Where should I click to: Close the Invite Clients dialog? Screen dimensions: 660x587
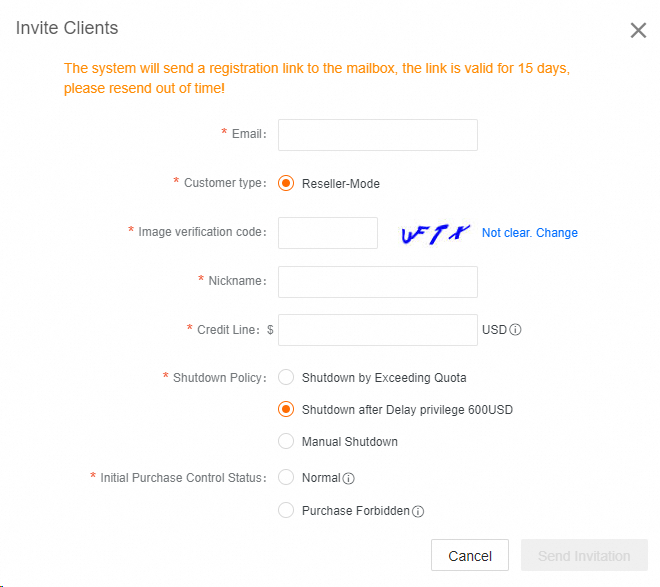click(638, 30)
